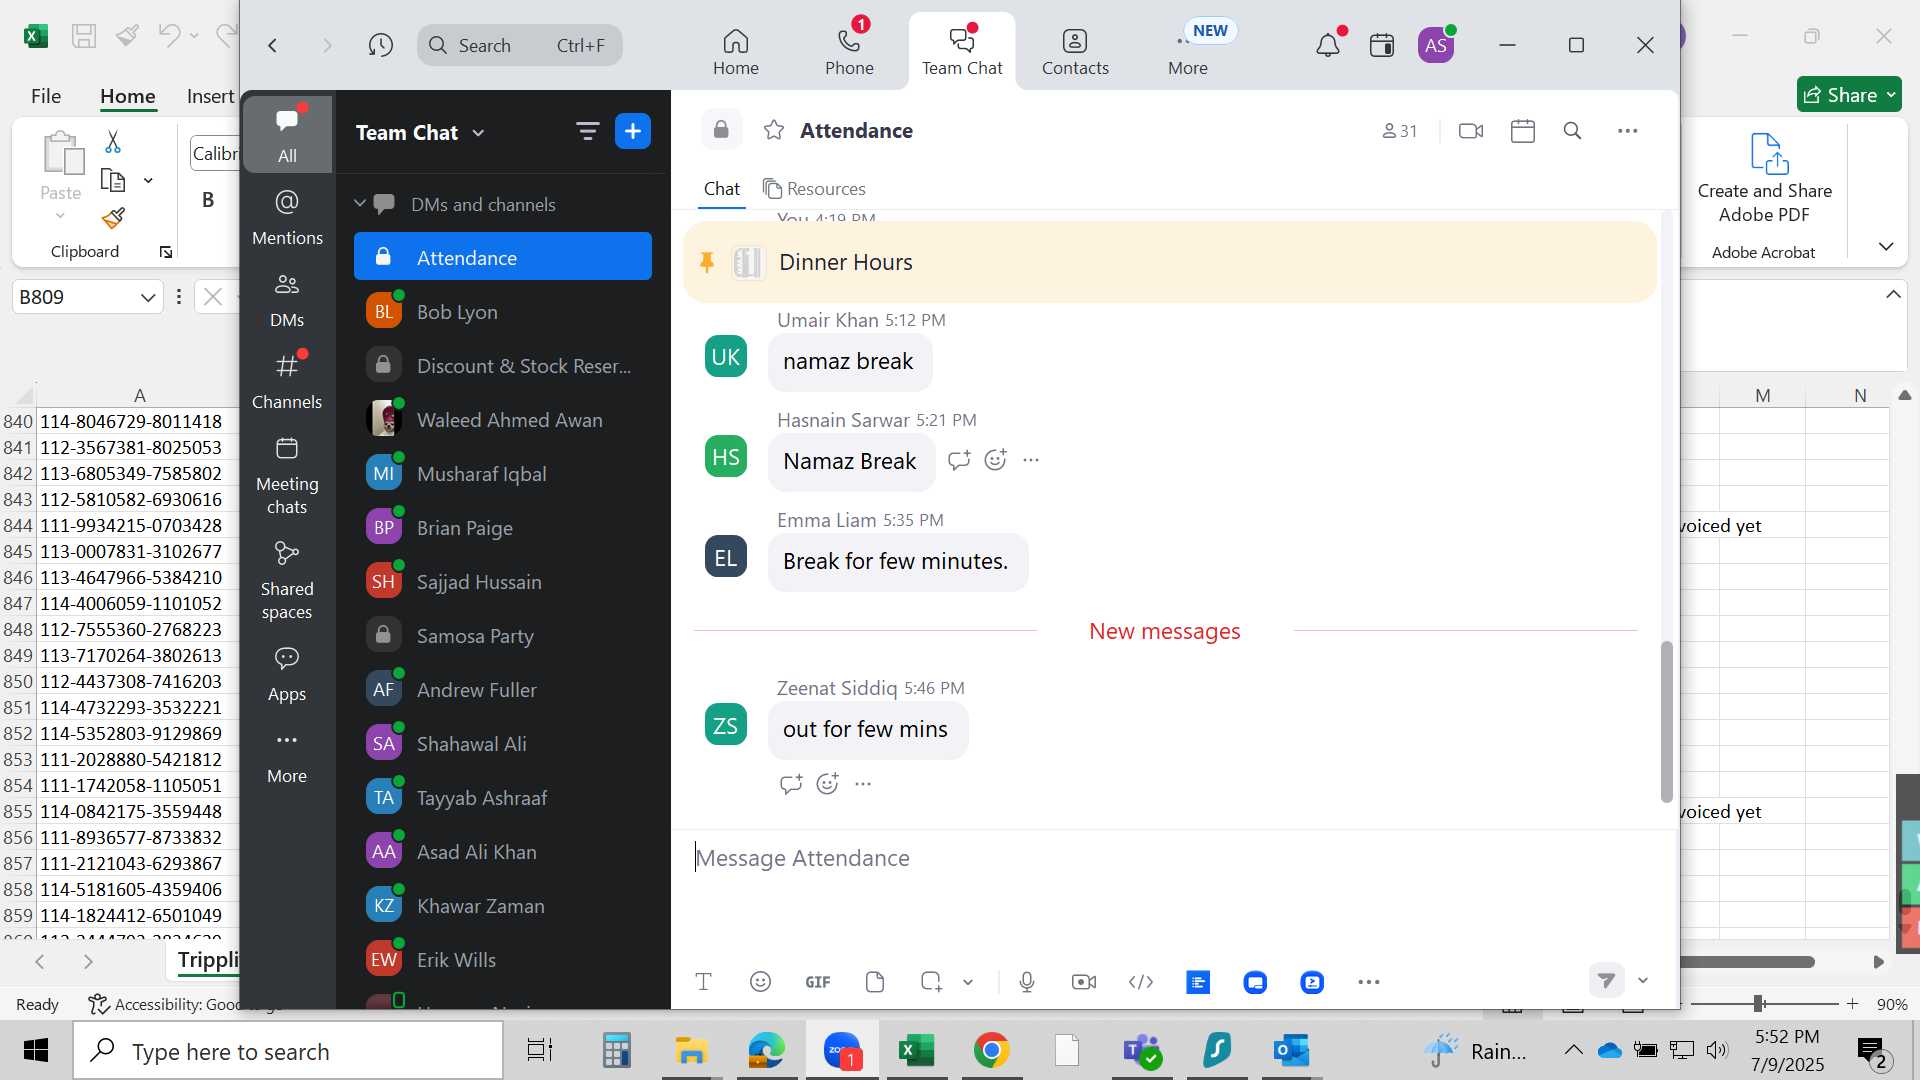1920x1080 pixels.
Task: Switch to the Resources tab in Attendance
Action: point(814,189)
